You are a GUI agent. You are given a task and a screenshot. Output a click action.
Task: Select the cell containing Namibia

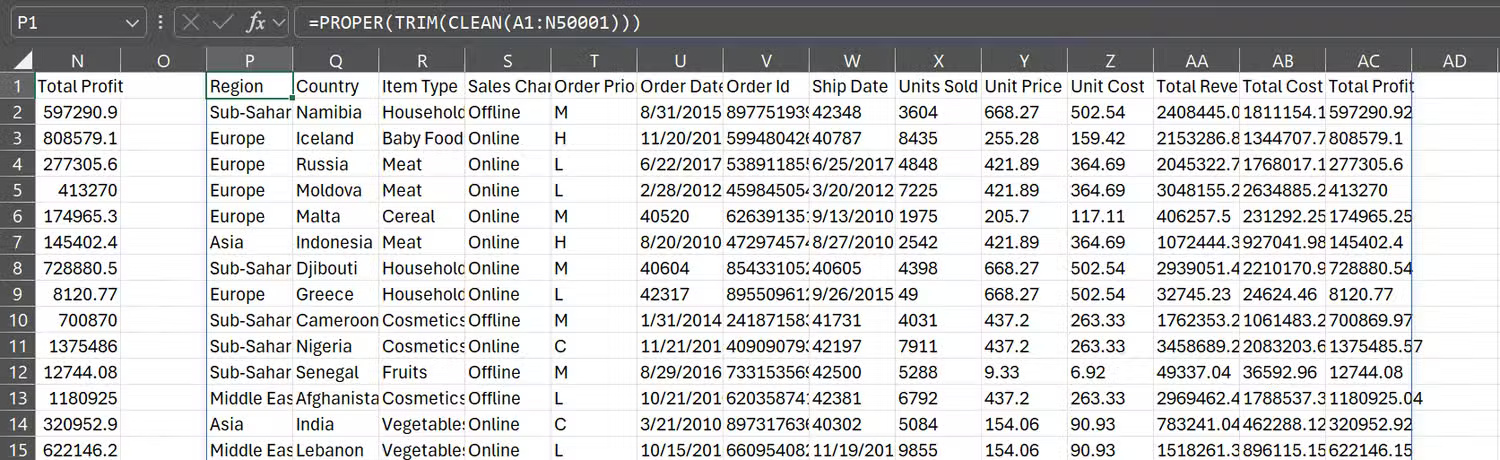point(335,112)
